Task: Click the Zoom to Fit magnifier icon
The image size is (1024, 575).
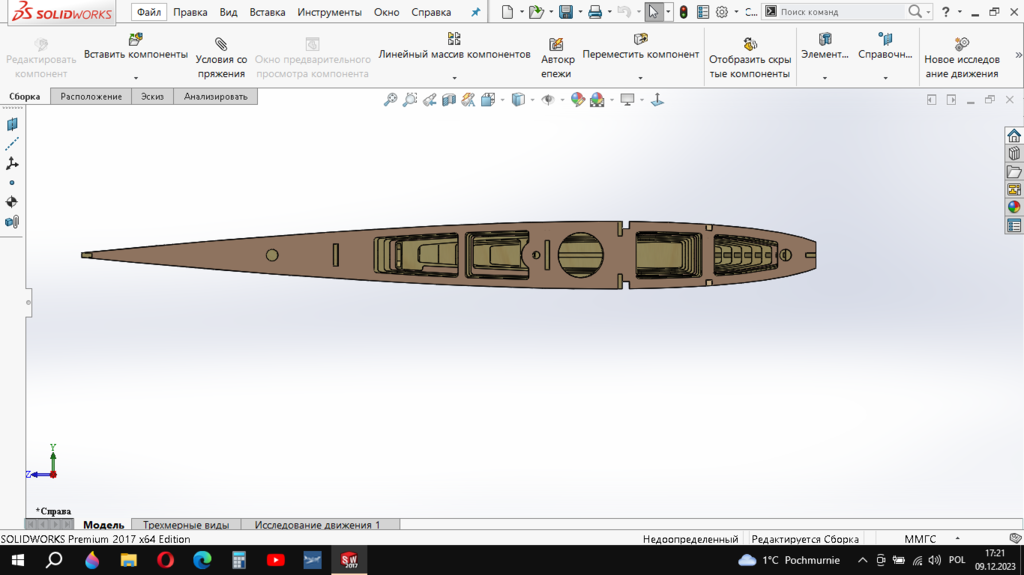Action: [x=391, y=100]
